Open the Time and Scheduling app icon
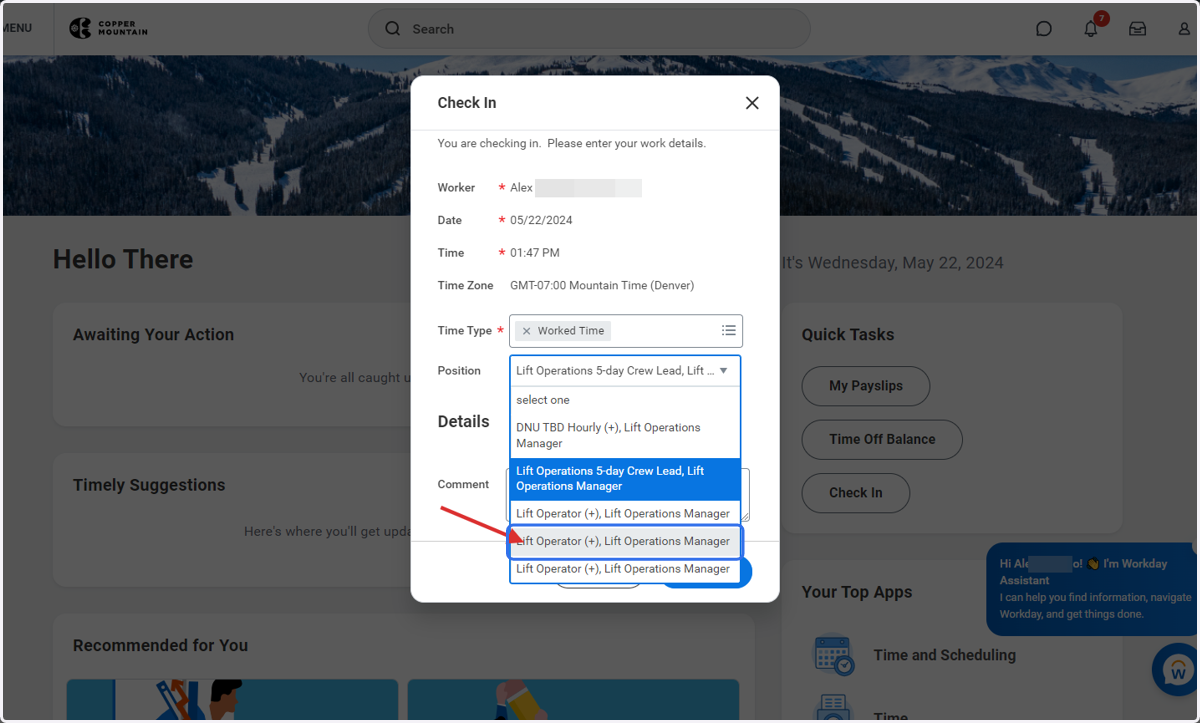The height and width of the screenshot is (723, 1200). pos(833,655)
